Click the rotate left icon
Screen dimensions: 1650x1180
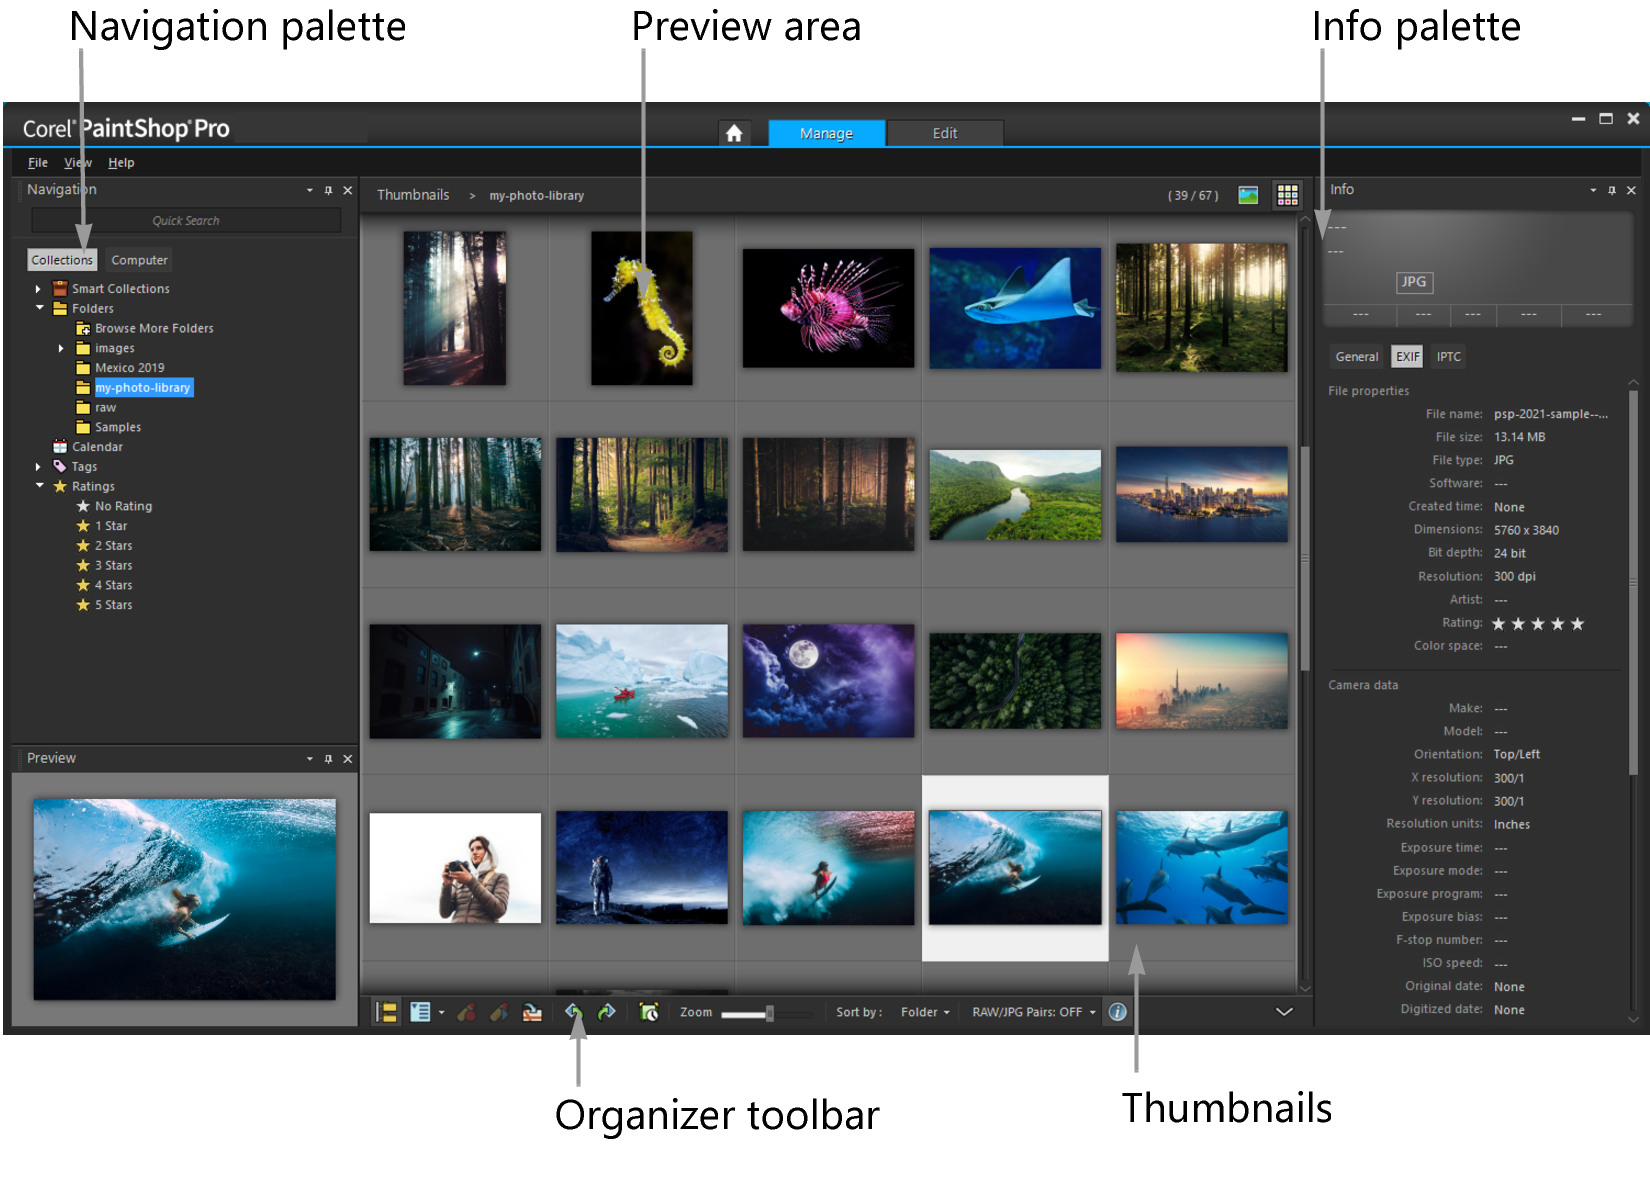point(574,1012)
